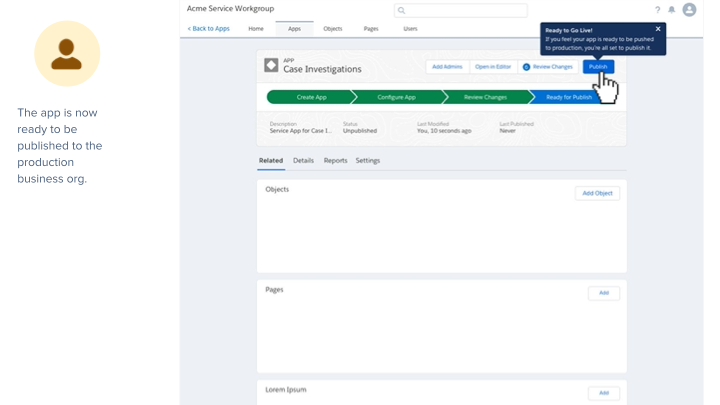This screenshot has width=720, height=405.
Task: Open the notifications bell
Action: pos(672,10)
